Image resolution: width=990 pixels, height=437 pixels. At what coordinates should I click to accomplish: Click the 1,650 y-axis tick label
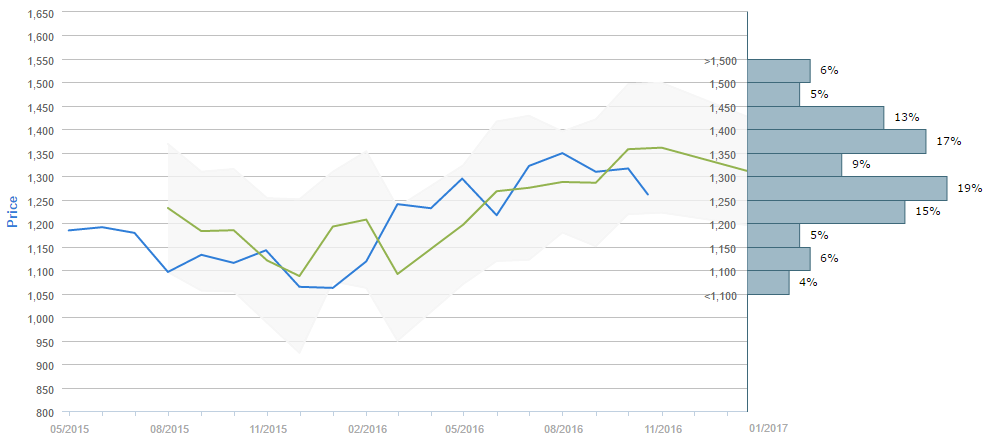[x=39, y=13]
